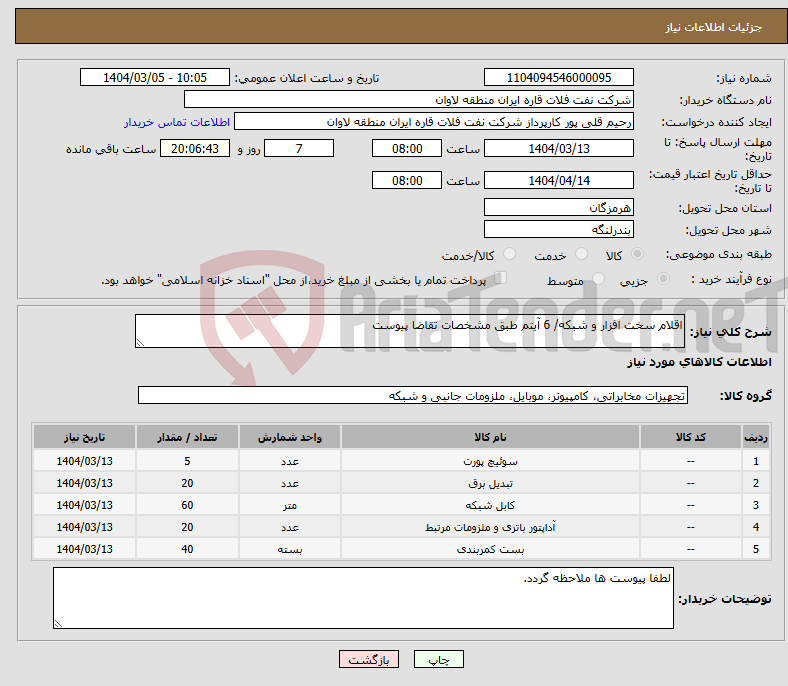Click the ردیف column header
Screen dimensions: 788x686
[755, 437]
